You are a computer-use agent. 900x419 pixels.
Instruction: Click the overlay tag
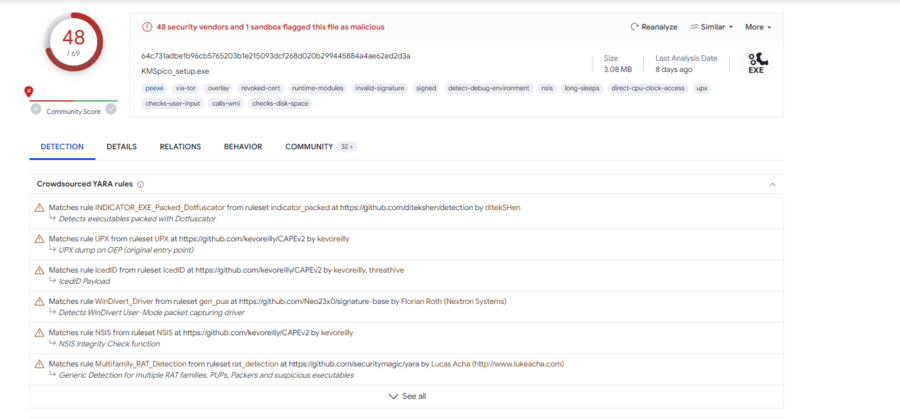[218, 88]
